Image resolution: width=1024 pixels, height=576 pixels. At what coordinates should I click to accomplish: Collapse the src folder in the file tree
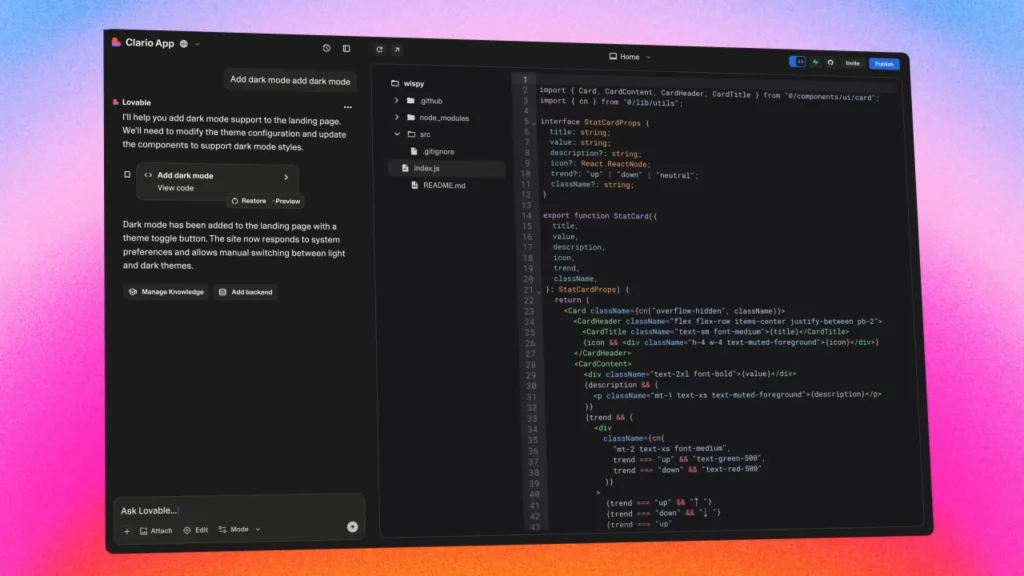click(x=397, y=133)
